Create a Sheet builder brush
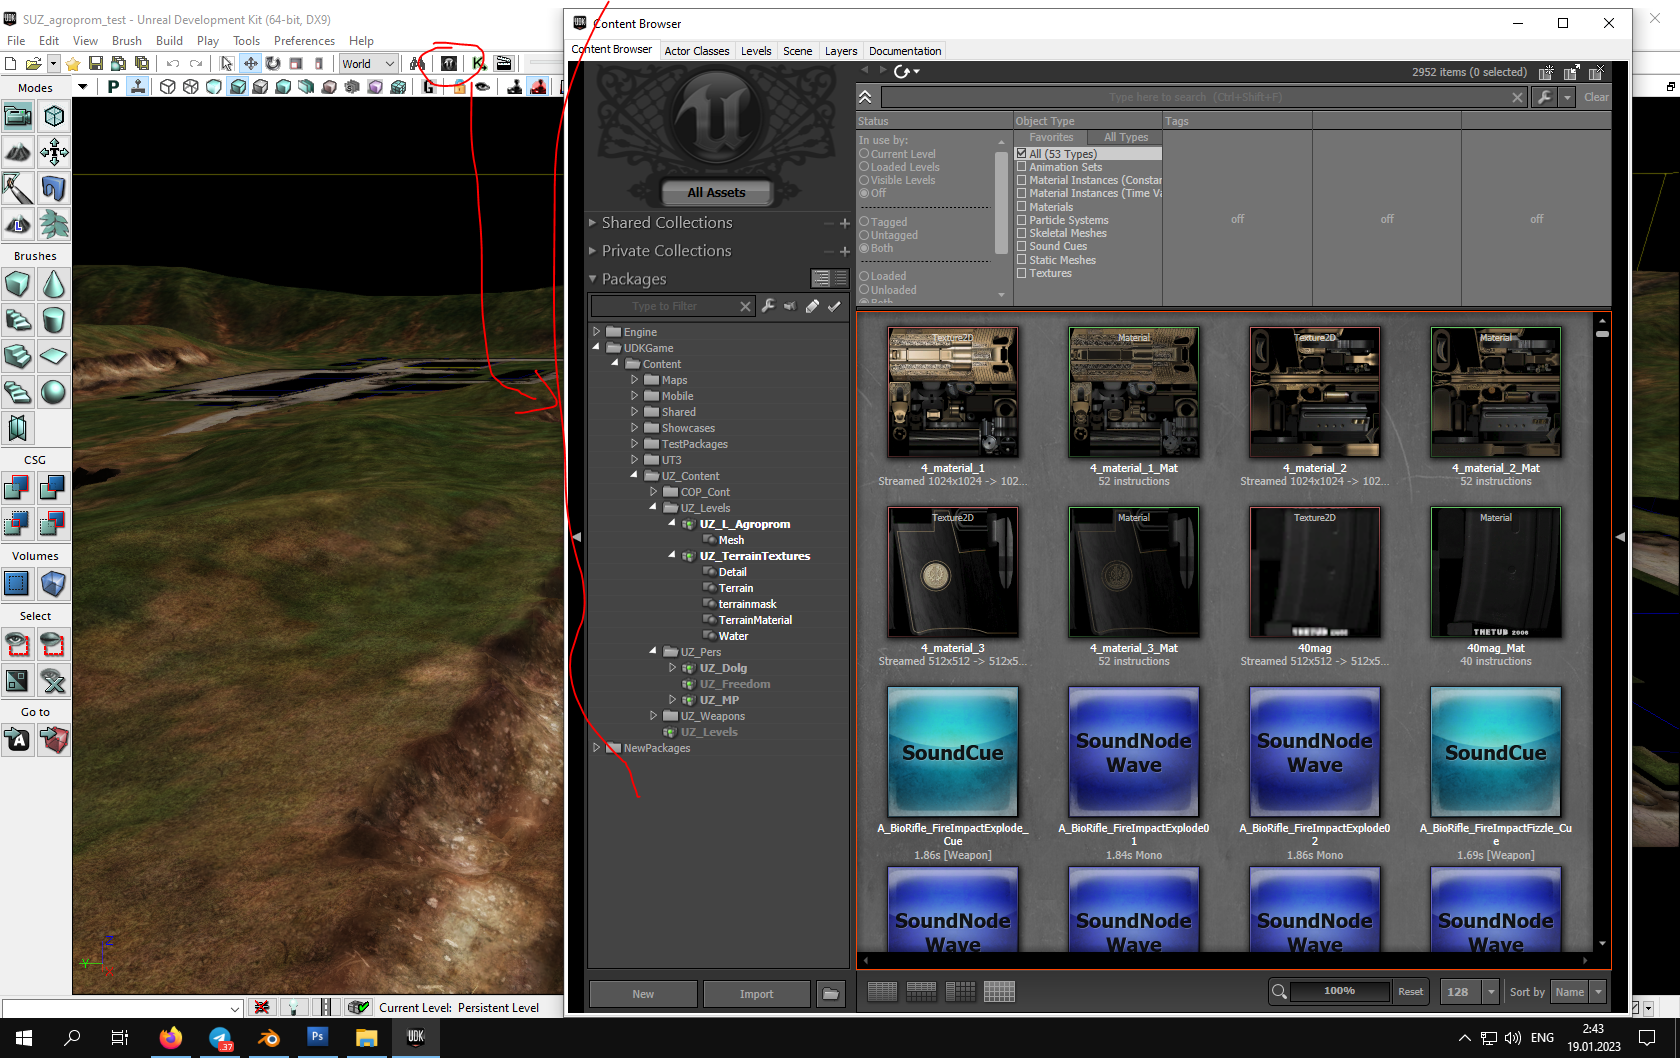1680x1058 pixels. [x=54, y=356]
